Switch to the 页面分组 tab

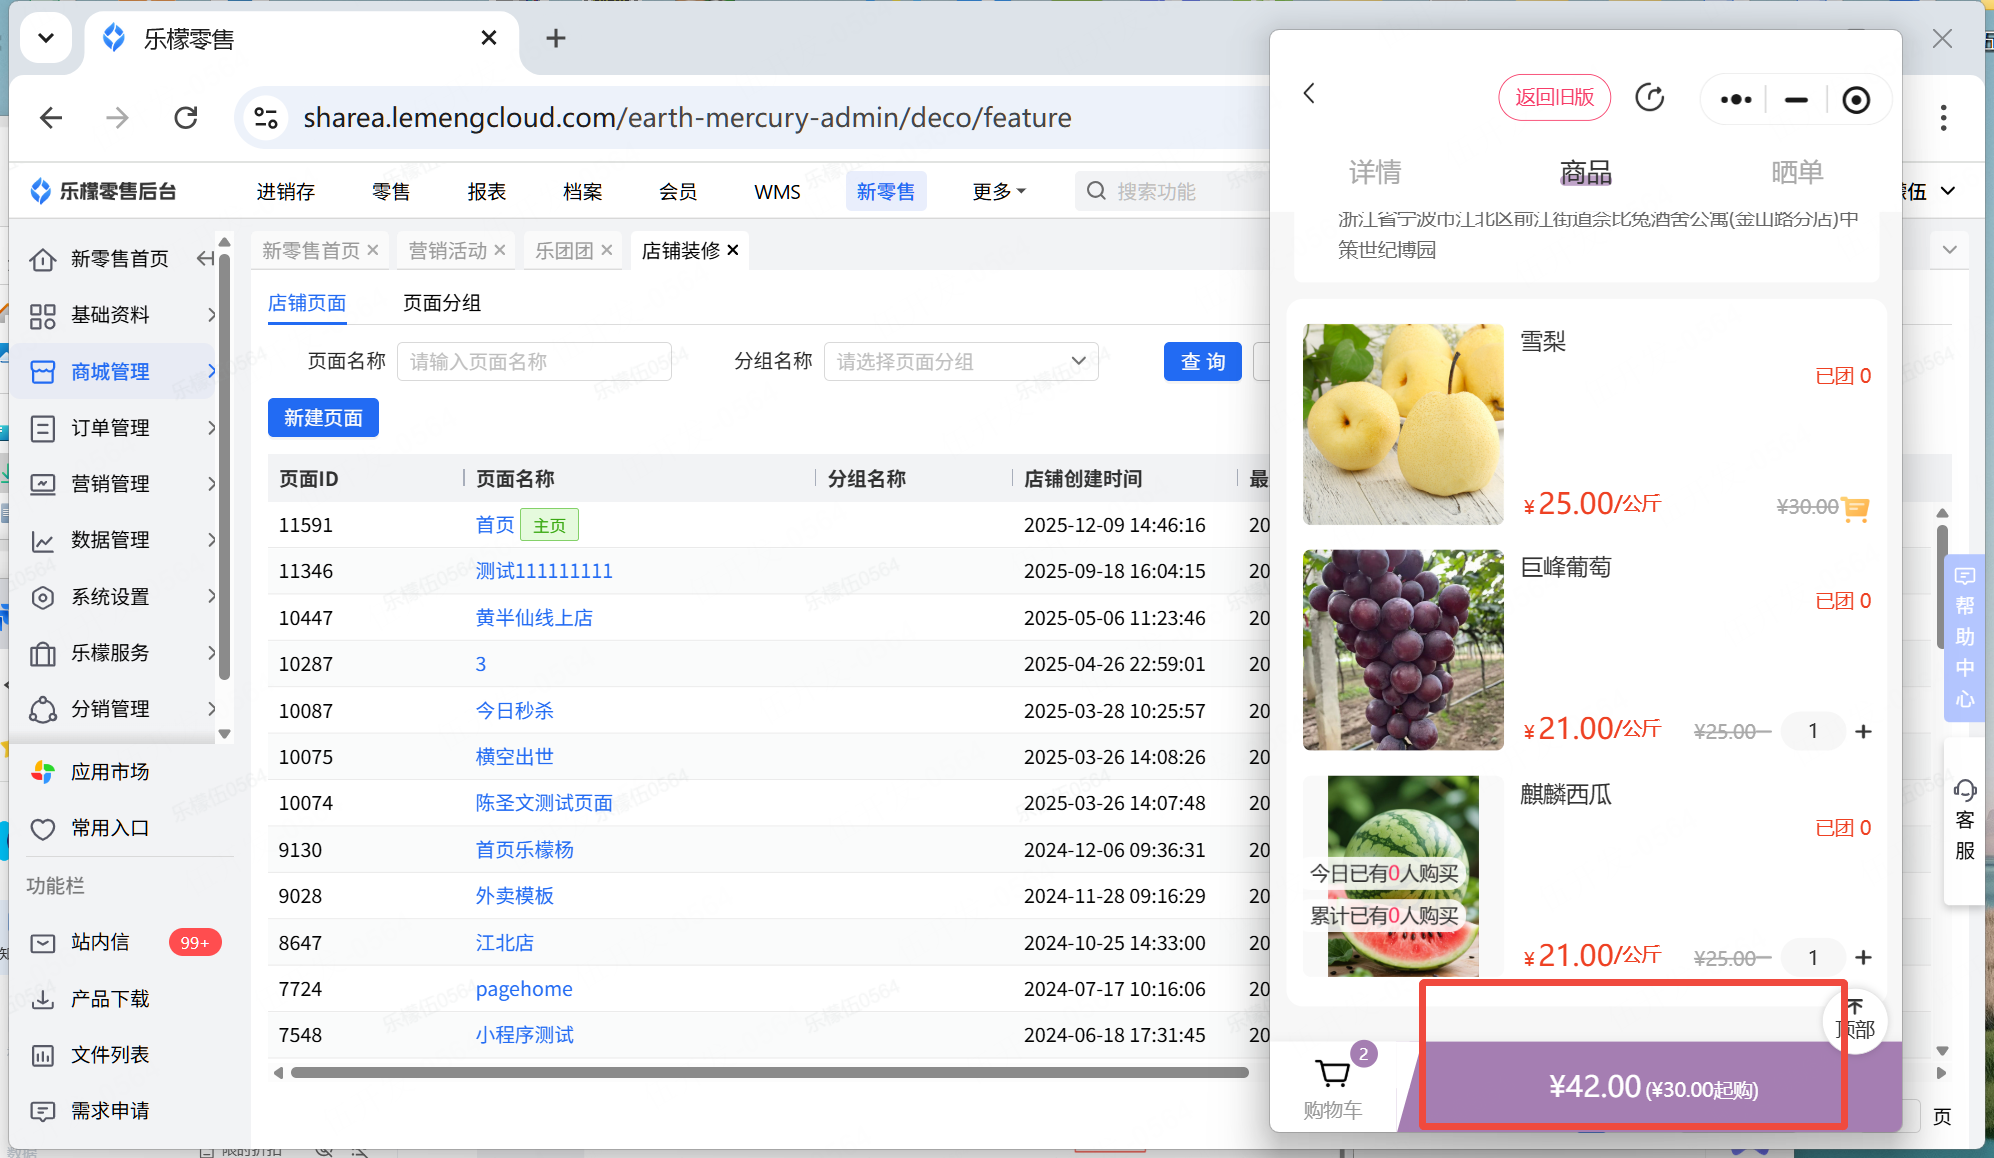pos(441,303)
